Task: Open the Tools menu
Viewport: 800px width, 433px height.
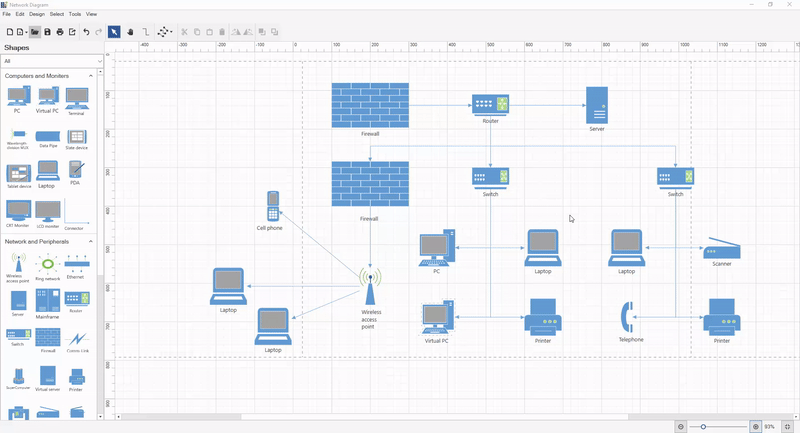Action: (75, 14)
